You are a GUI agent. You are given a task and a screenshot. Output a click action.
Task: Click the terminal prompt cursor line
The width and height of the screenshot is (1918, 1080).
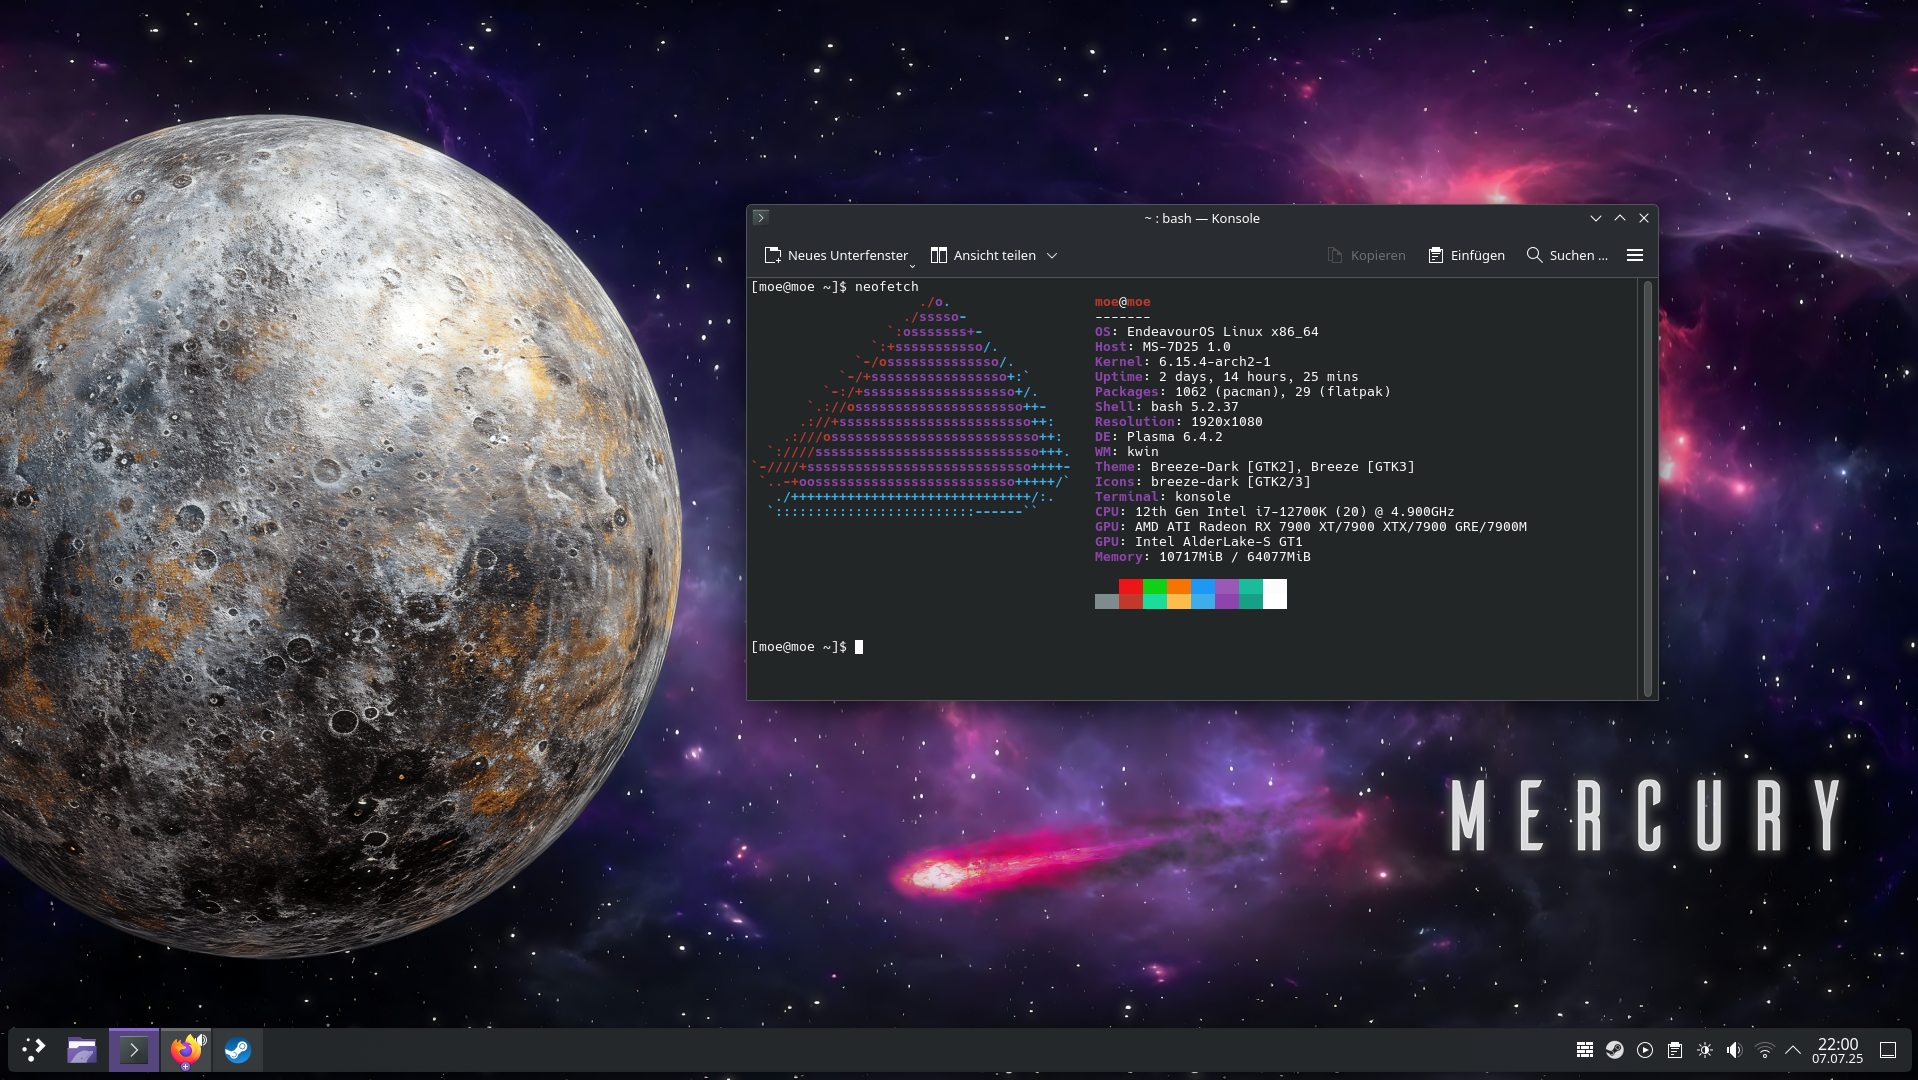[x=807, y=647]
